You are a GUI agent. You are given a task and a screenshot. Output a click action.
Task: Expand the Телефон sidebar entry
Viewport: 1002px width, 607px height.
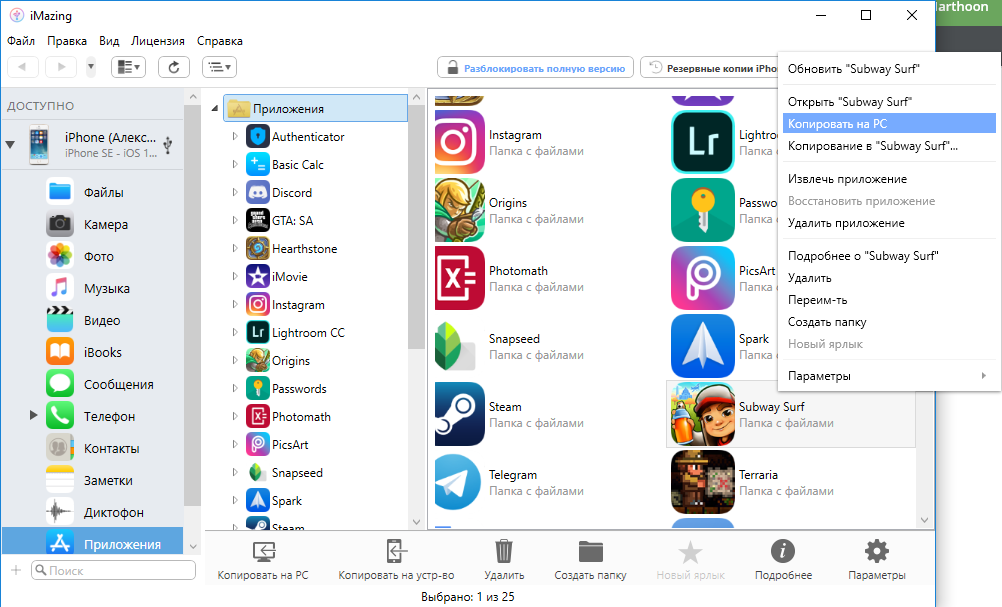tap(33, 415)
